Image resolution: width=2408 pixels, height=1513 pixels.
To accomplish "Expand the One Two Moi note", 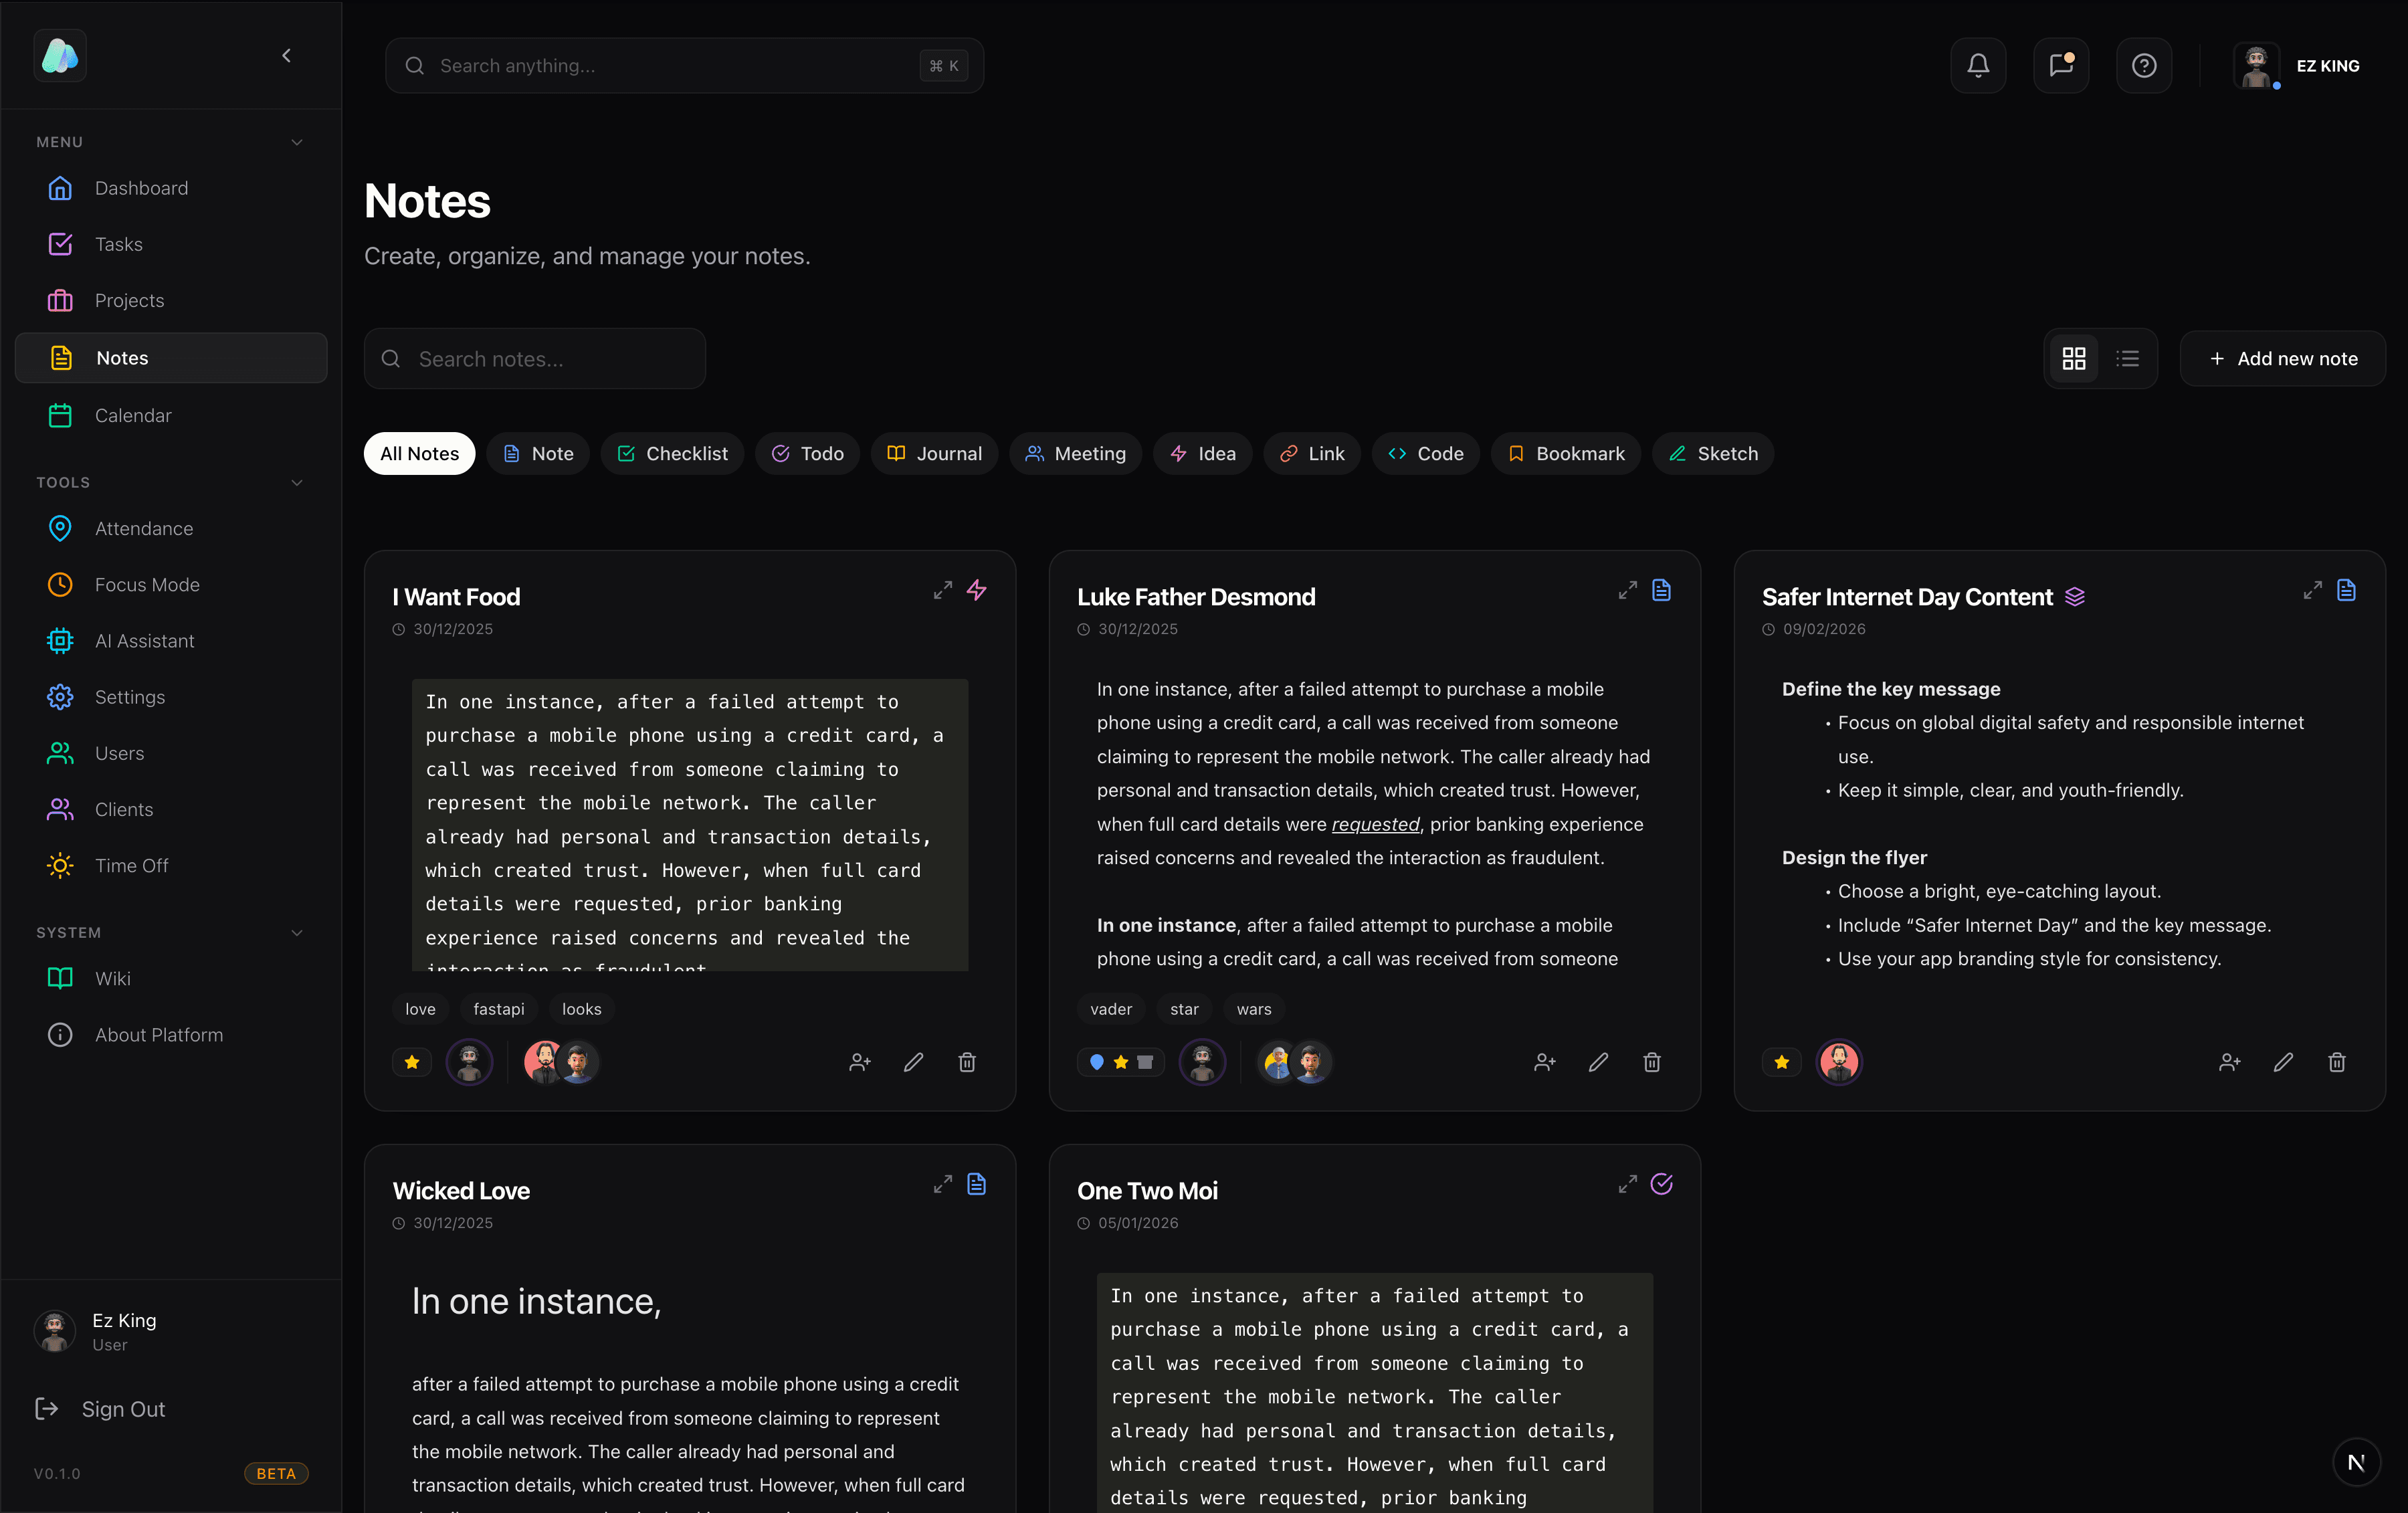I will coord(1628,1185).
